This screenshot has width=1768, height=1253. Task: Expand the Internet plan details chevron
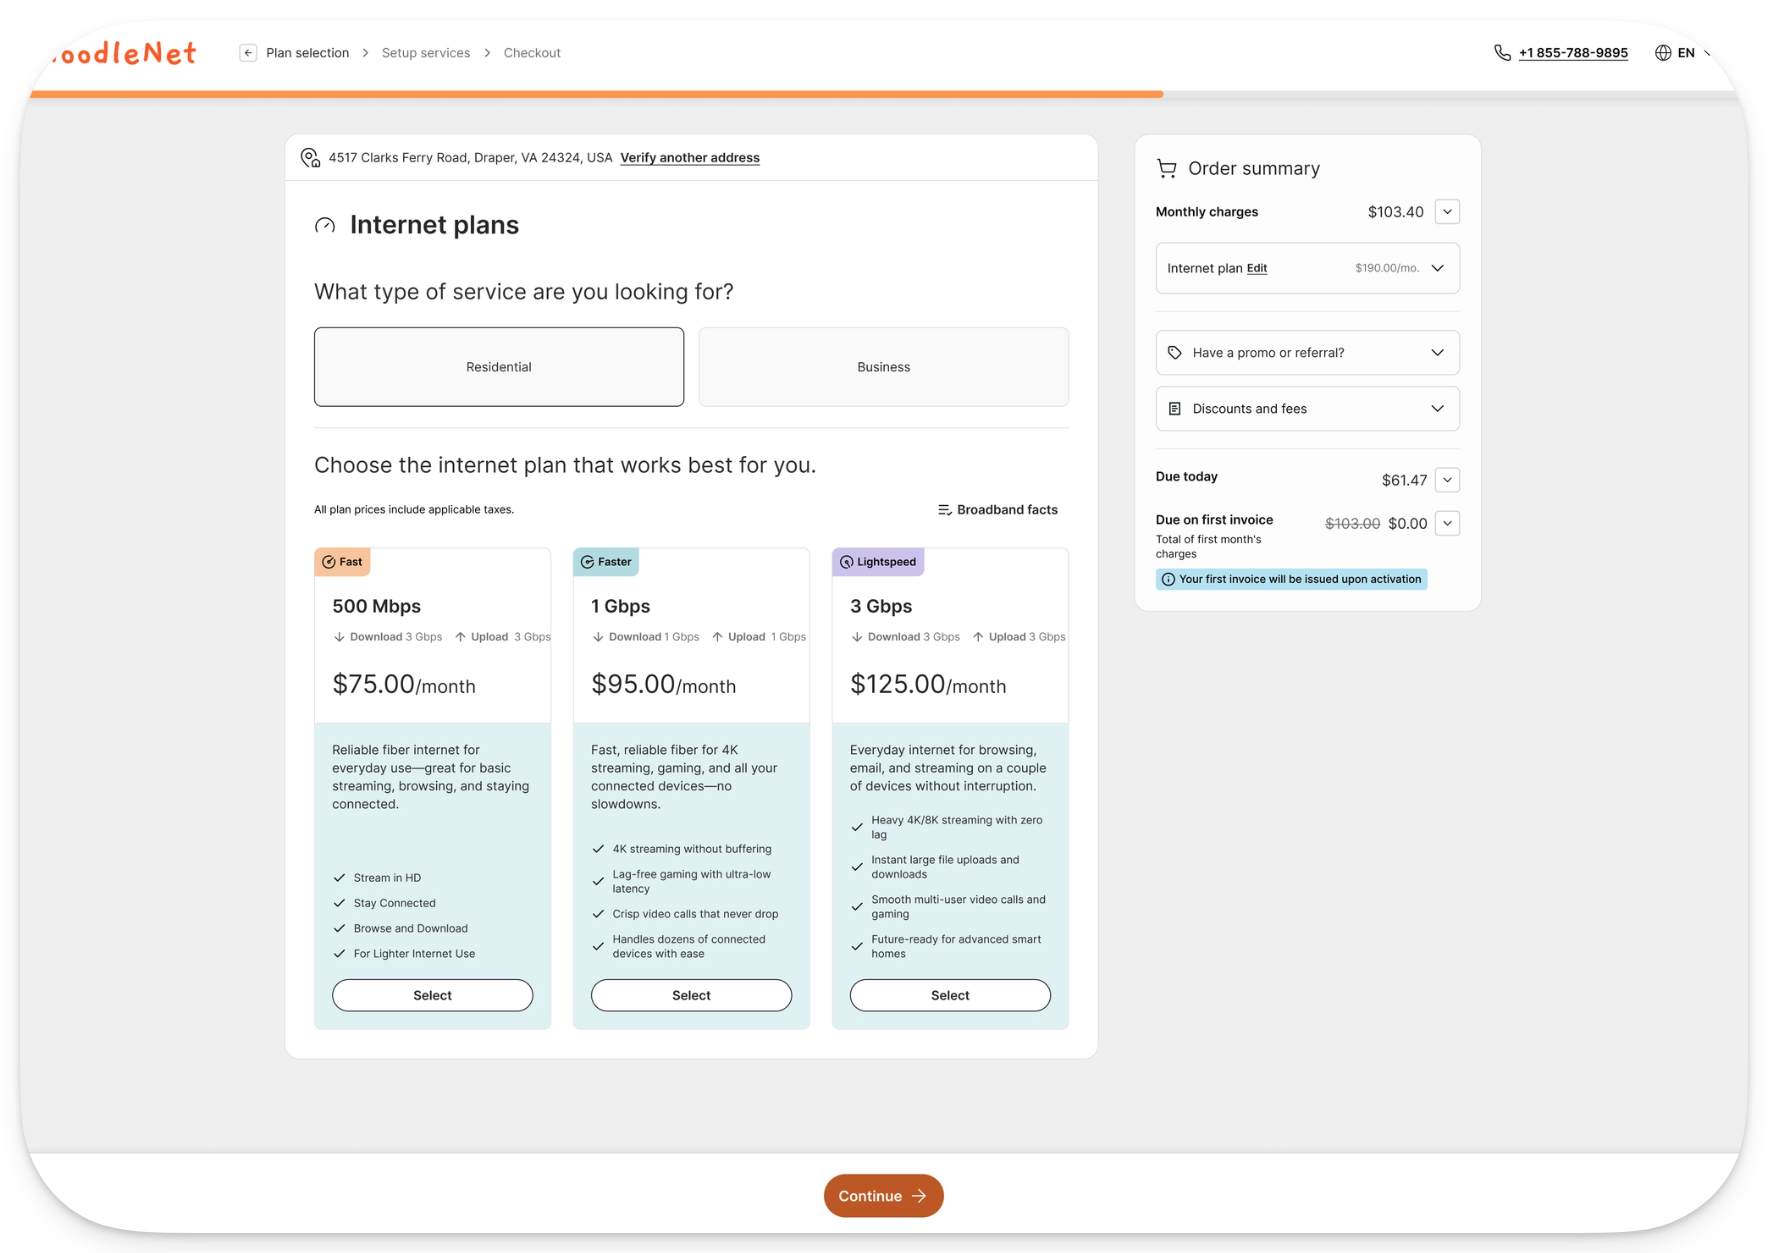click(1438, 268)
